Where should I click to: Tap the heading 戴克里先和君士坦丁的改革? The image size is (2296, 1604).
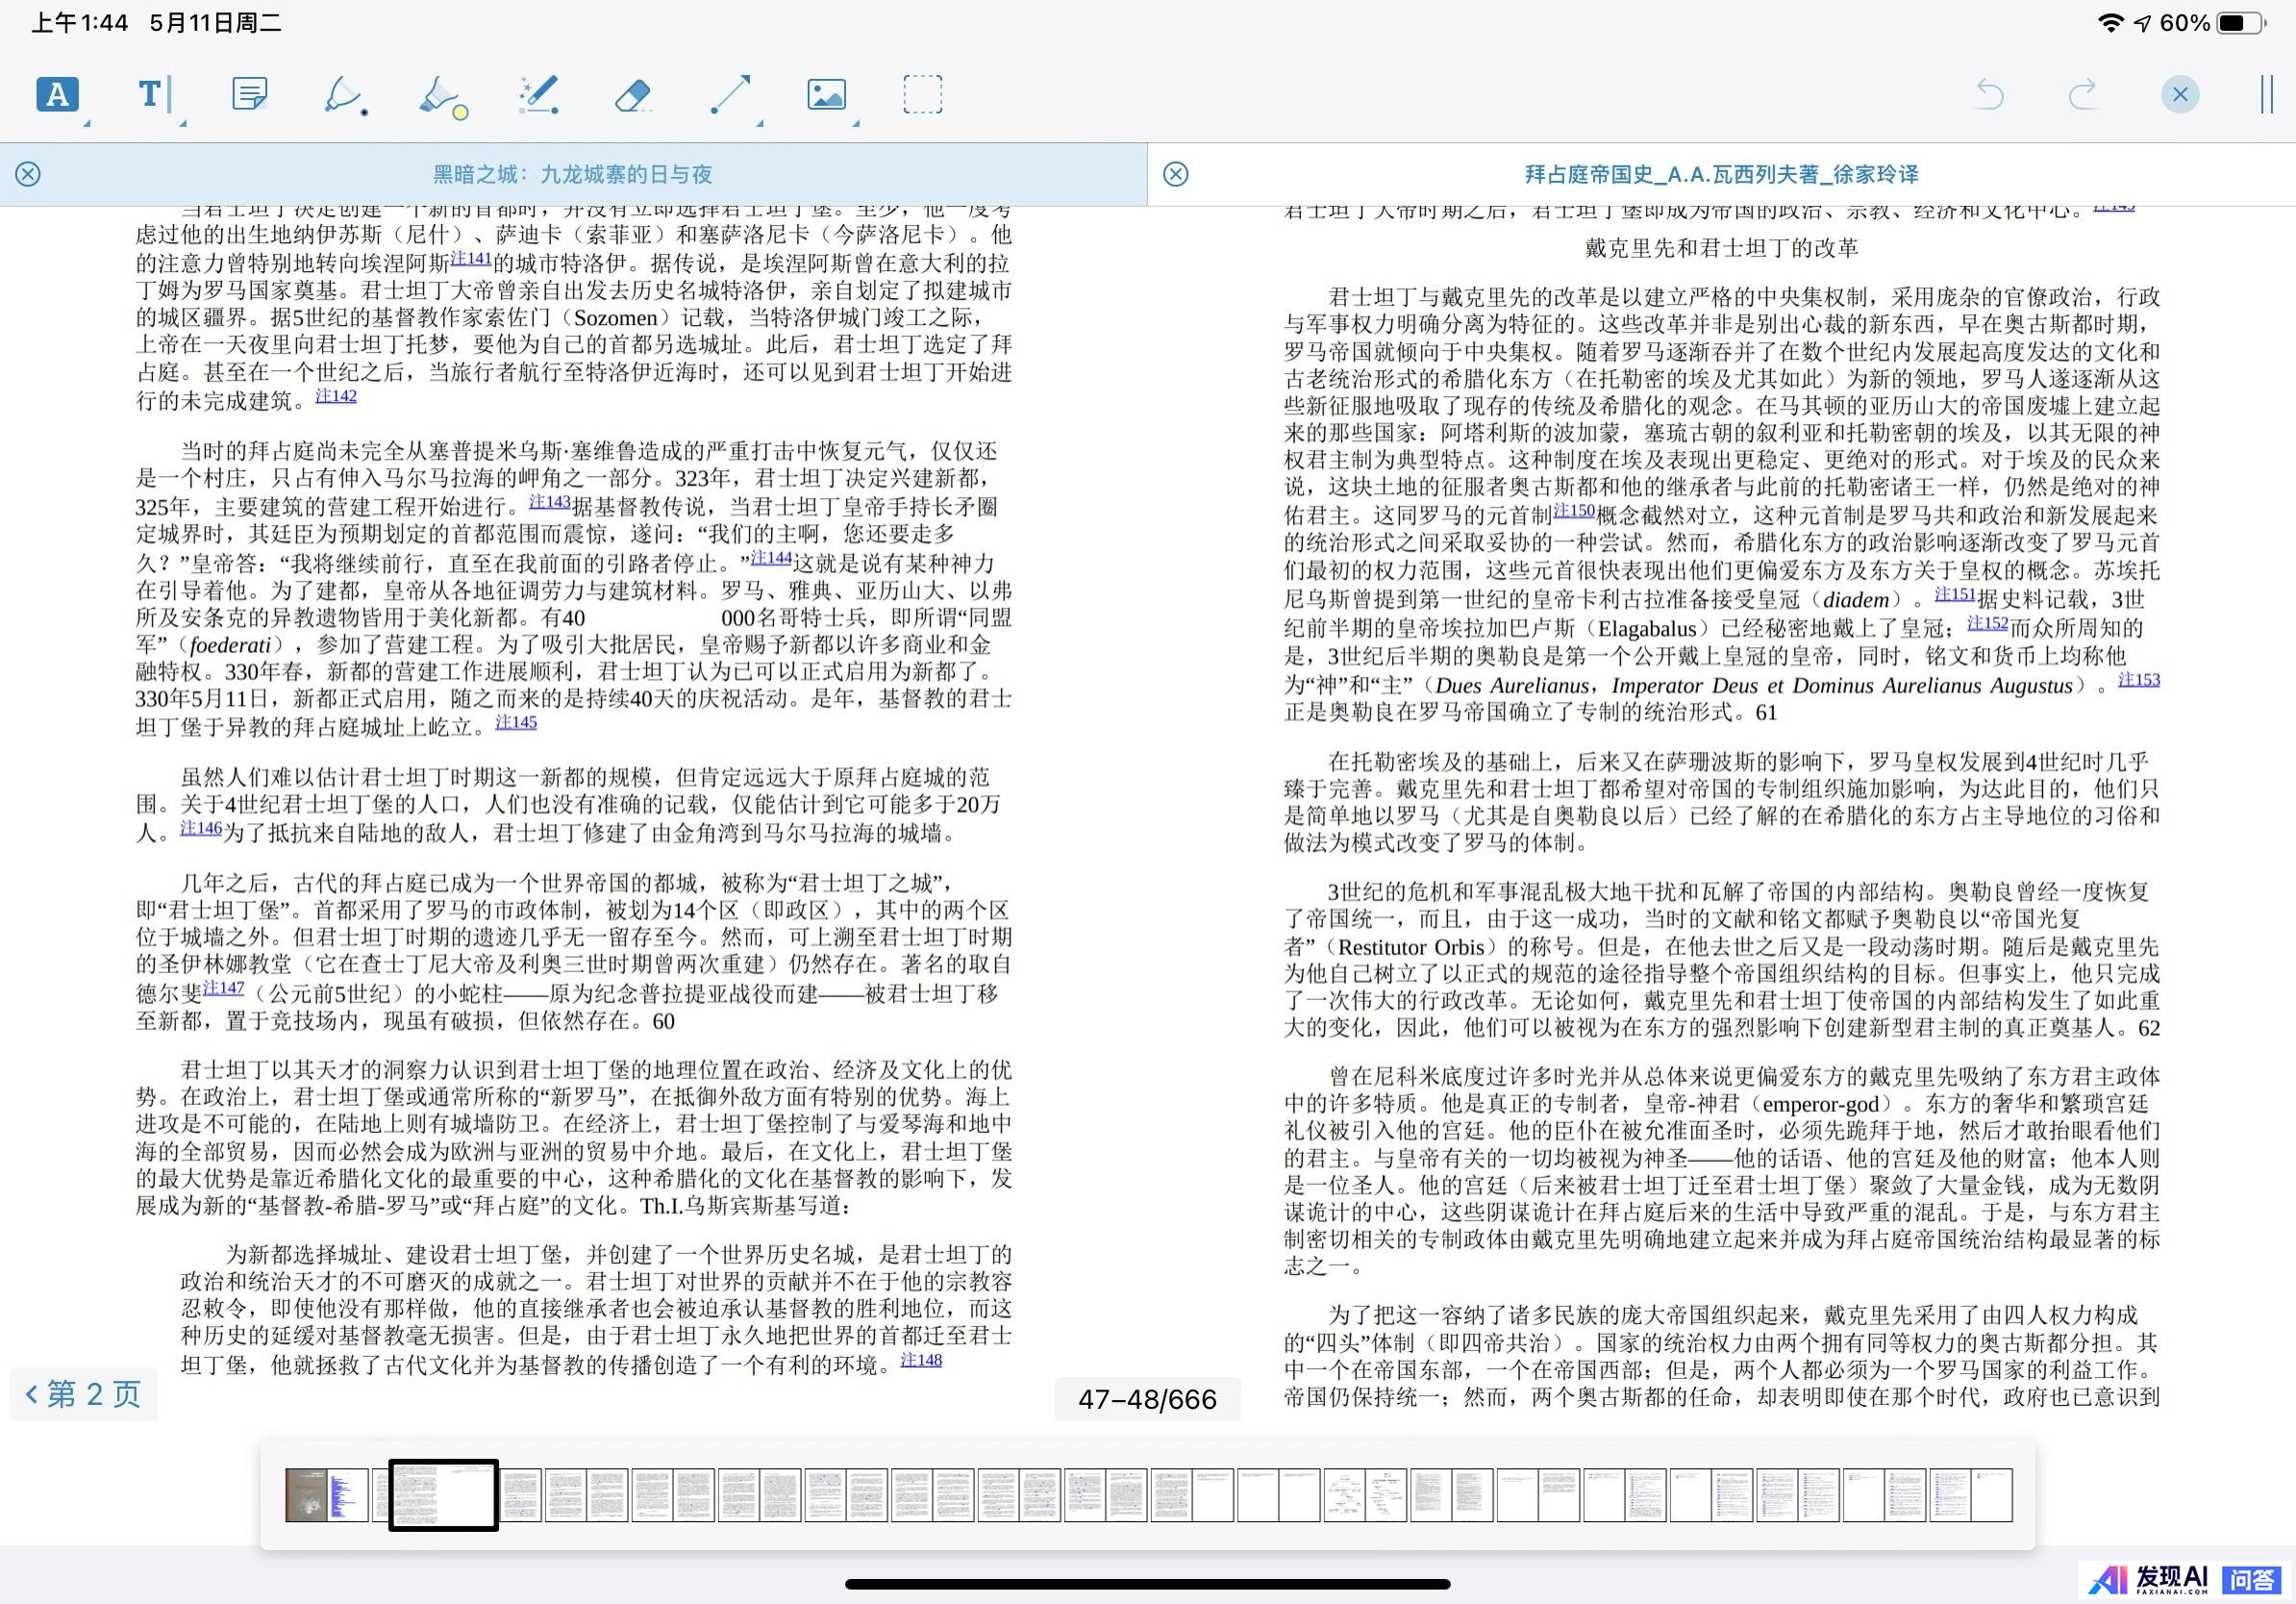pos(1721,248)
